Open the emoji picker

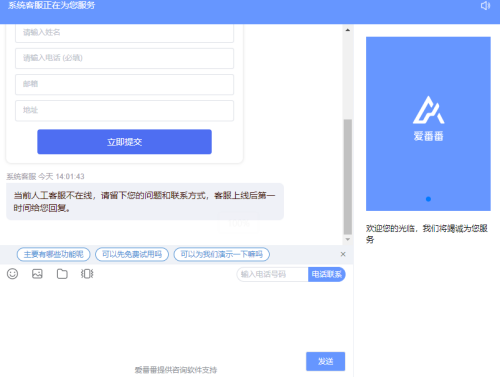click(x=12, y=274)
